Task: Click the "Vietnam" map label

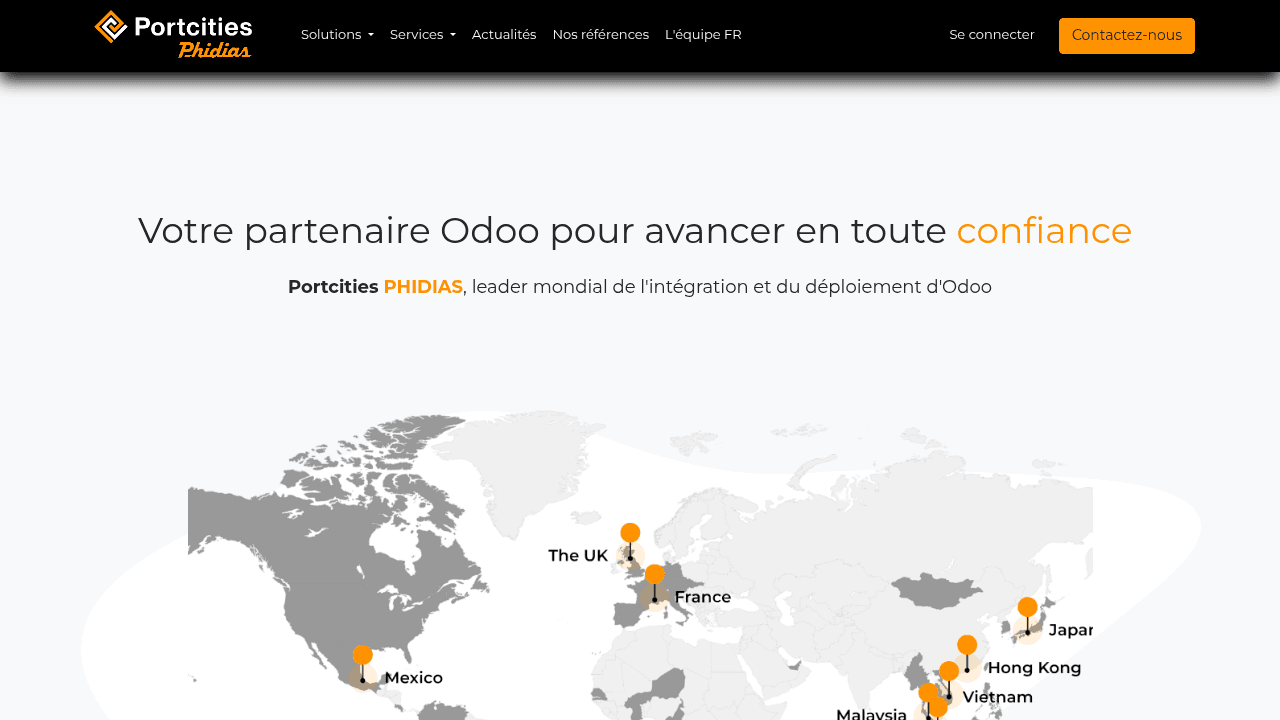Action: [998, 697]
